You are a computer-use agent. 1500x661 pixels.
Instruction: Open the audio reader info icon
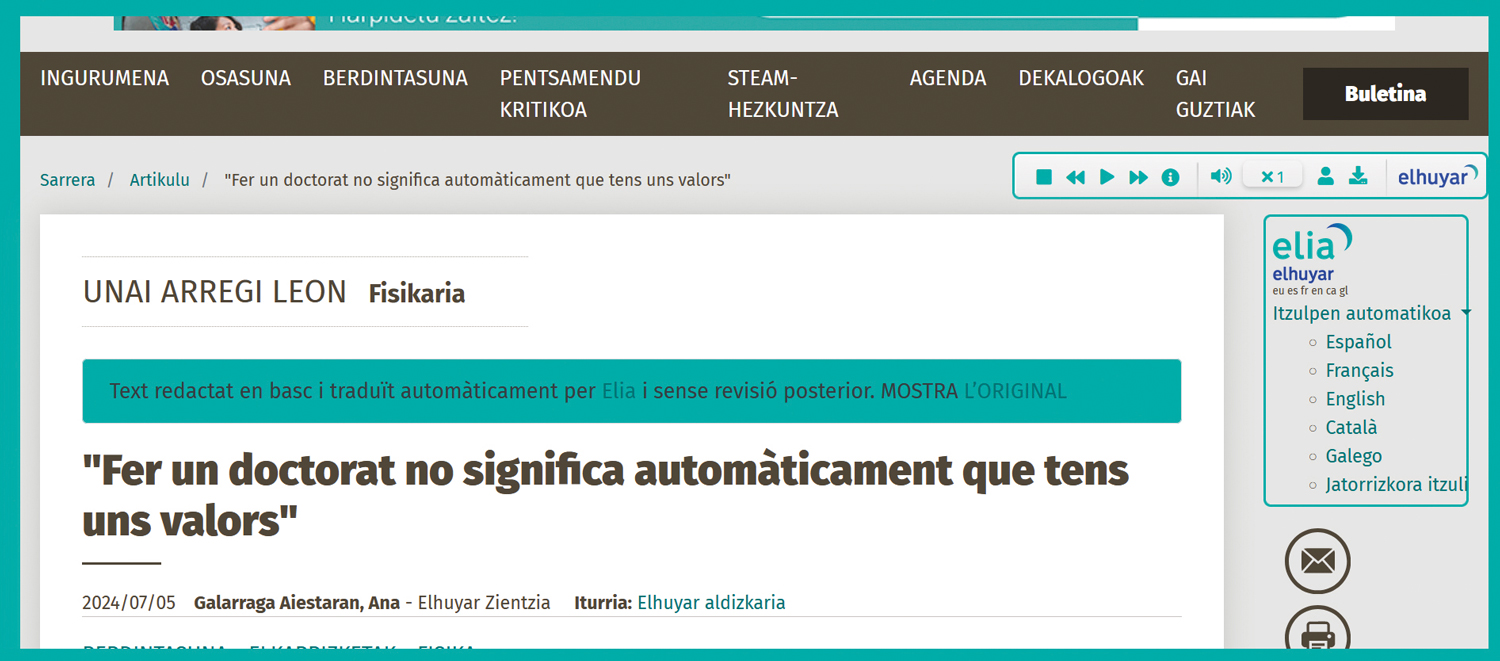pos(1170,177)
